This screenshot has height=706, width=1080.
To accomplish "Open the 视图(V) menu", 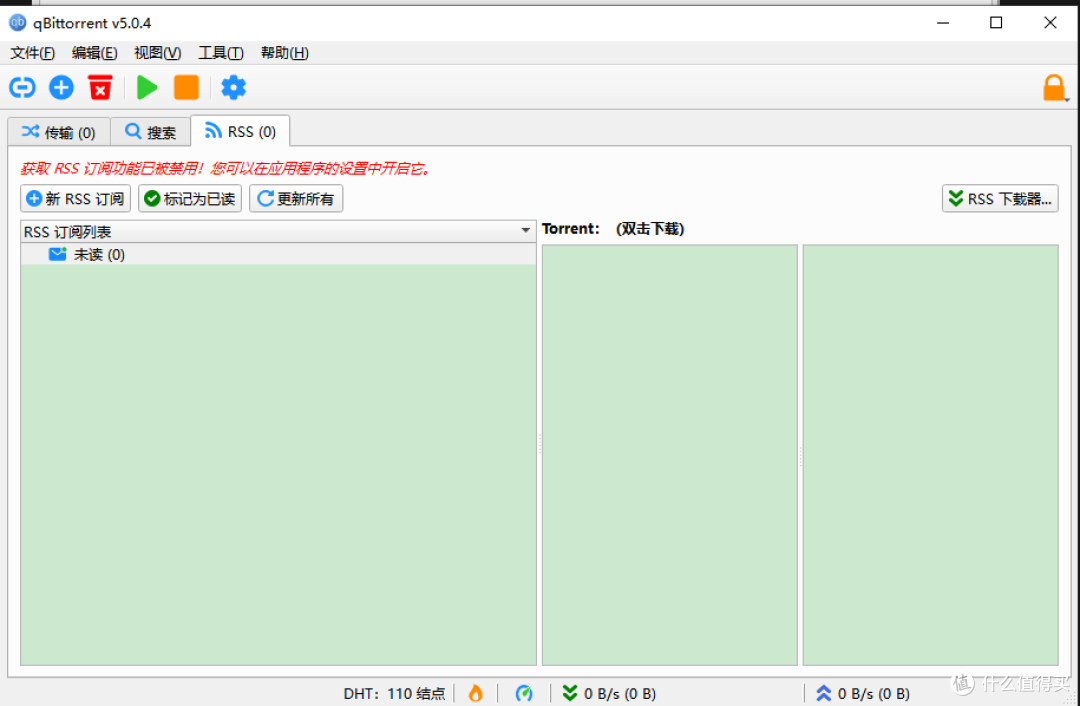I will [x=157, y=53].
